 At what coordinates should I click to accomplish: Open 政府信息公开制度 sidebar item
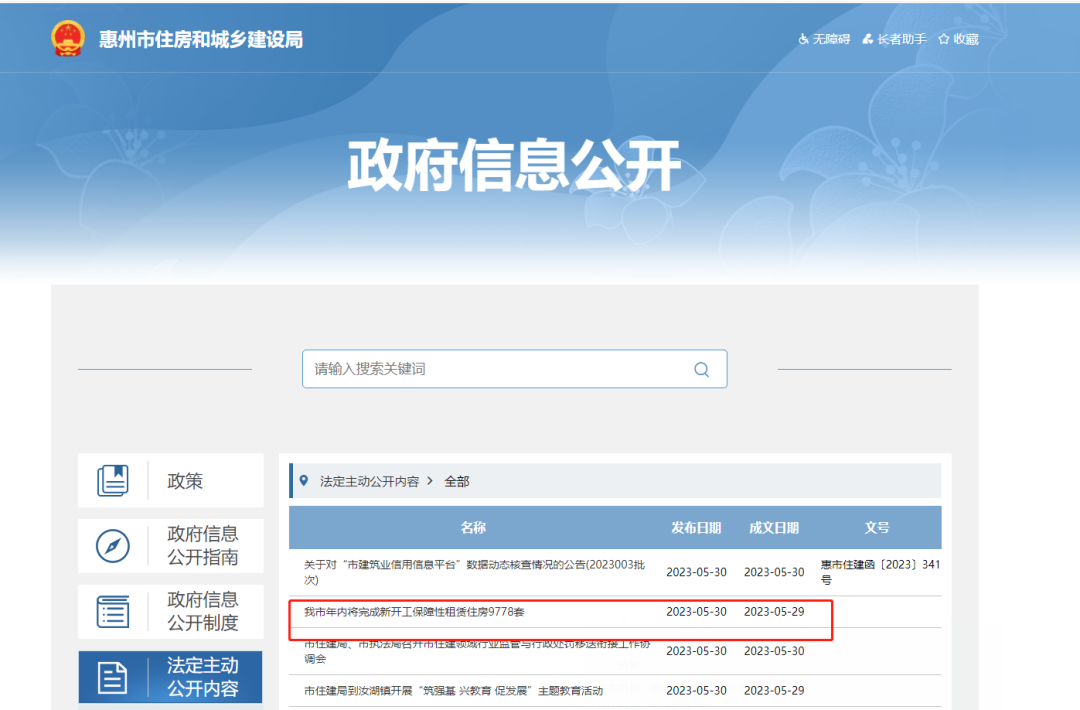171,612
